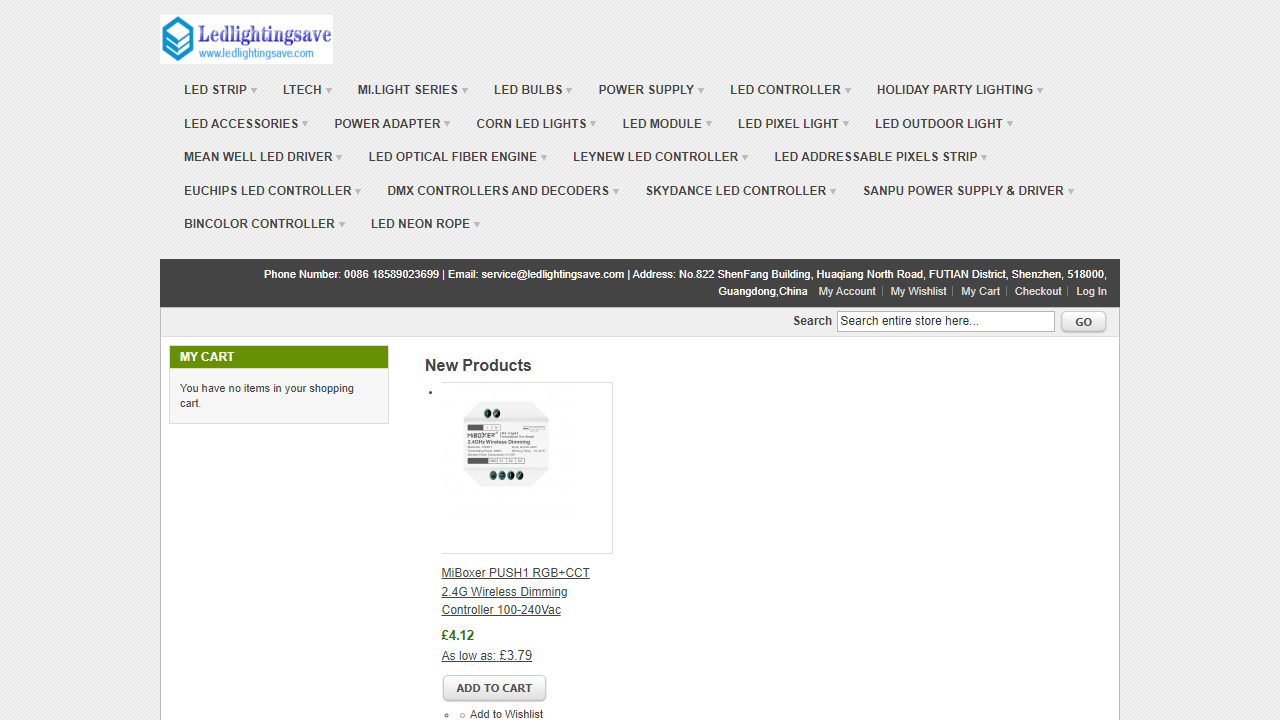
Task: Click the New Products heading
Action: coord(478,365)
